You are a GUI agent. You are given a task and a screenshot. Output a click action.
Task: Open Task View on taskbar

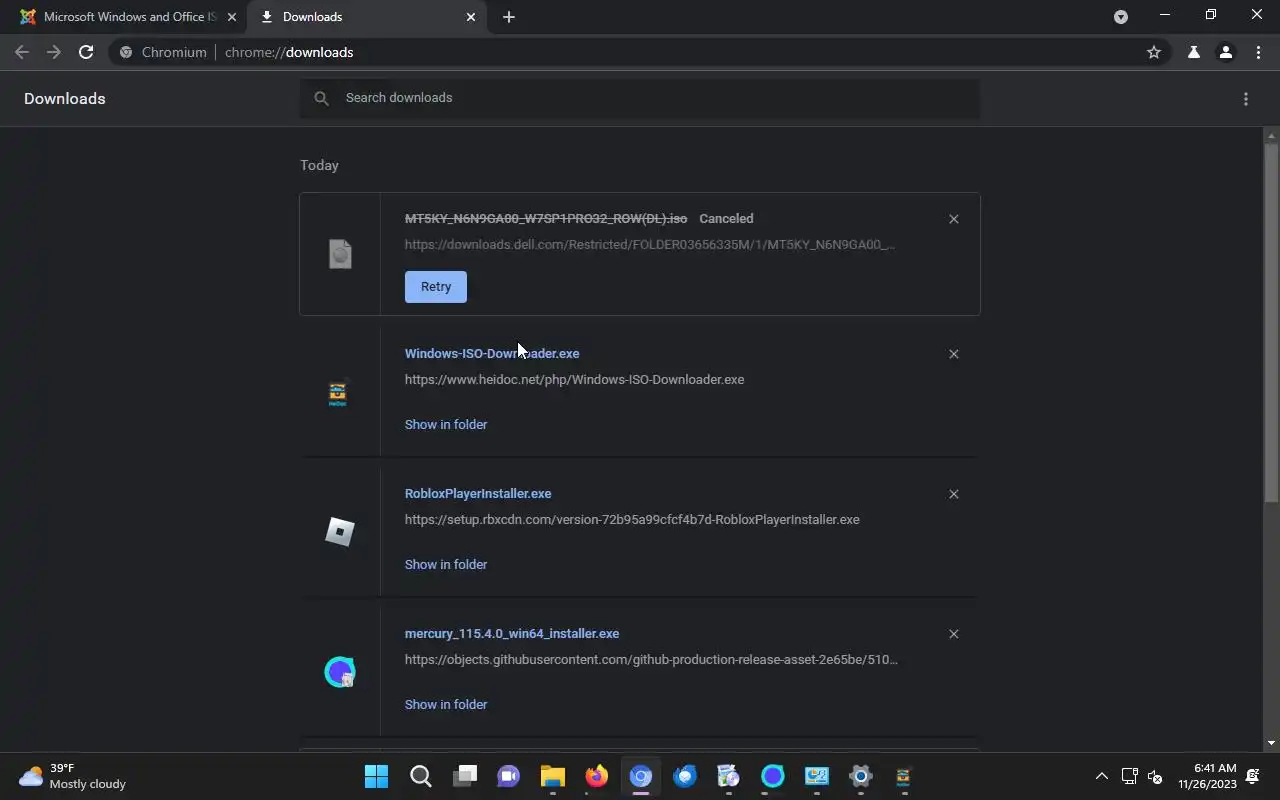pos(465,777)
